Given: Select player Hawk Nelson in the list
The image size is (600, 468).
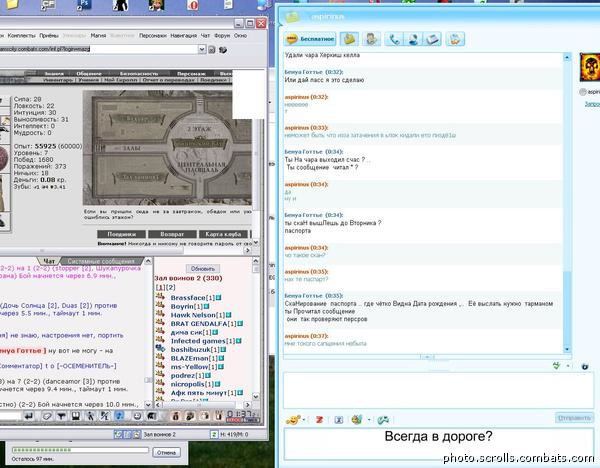Looking at the screenshot, I should pyautogui.click(x=193, y=315).
